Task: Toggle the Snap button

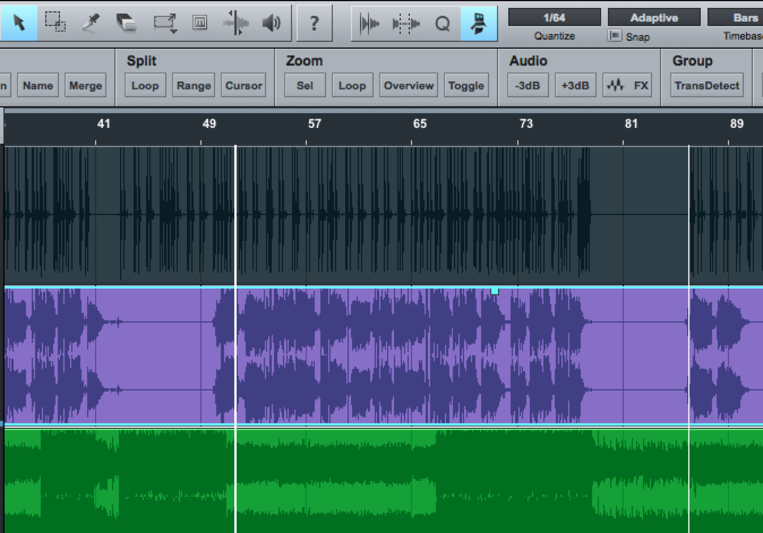Action: (615, 36)
